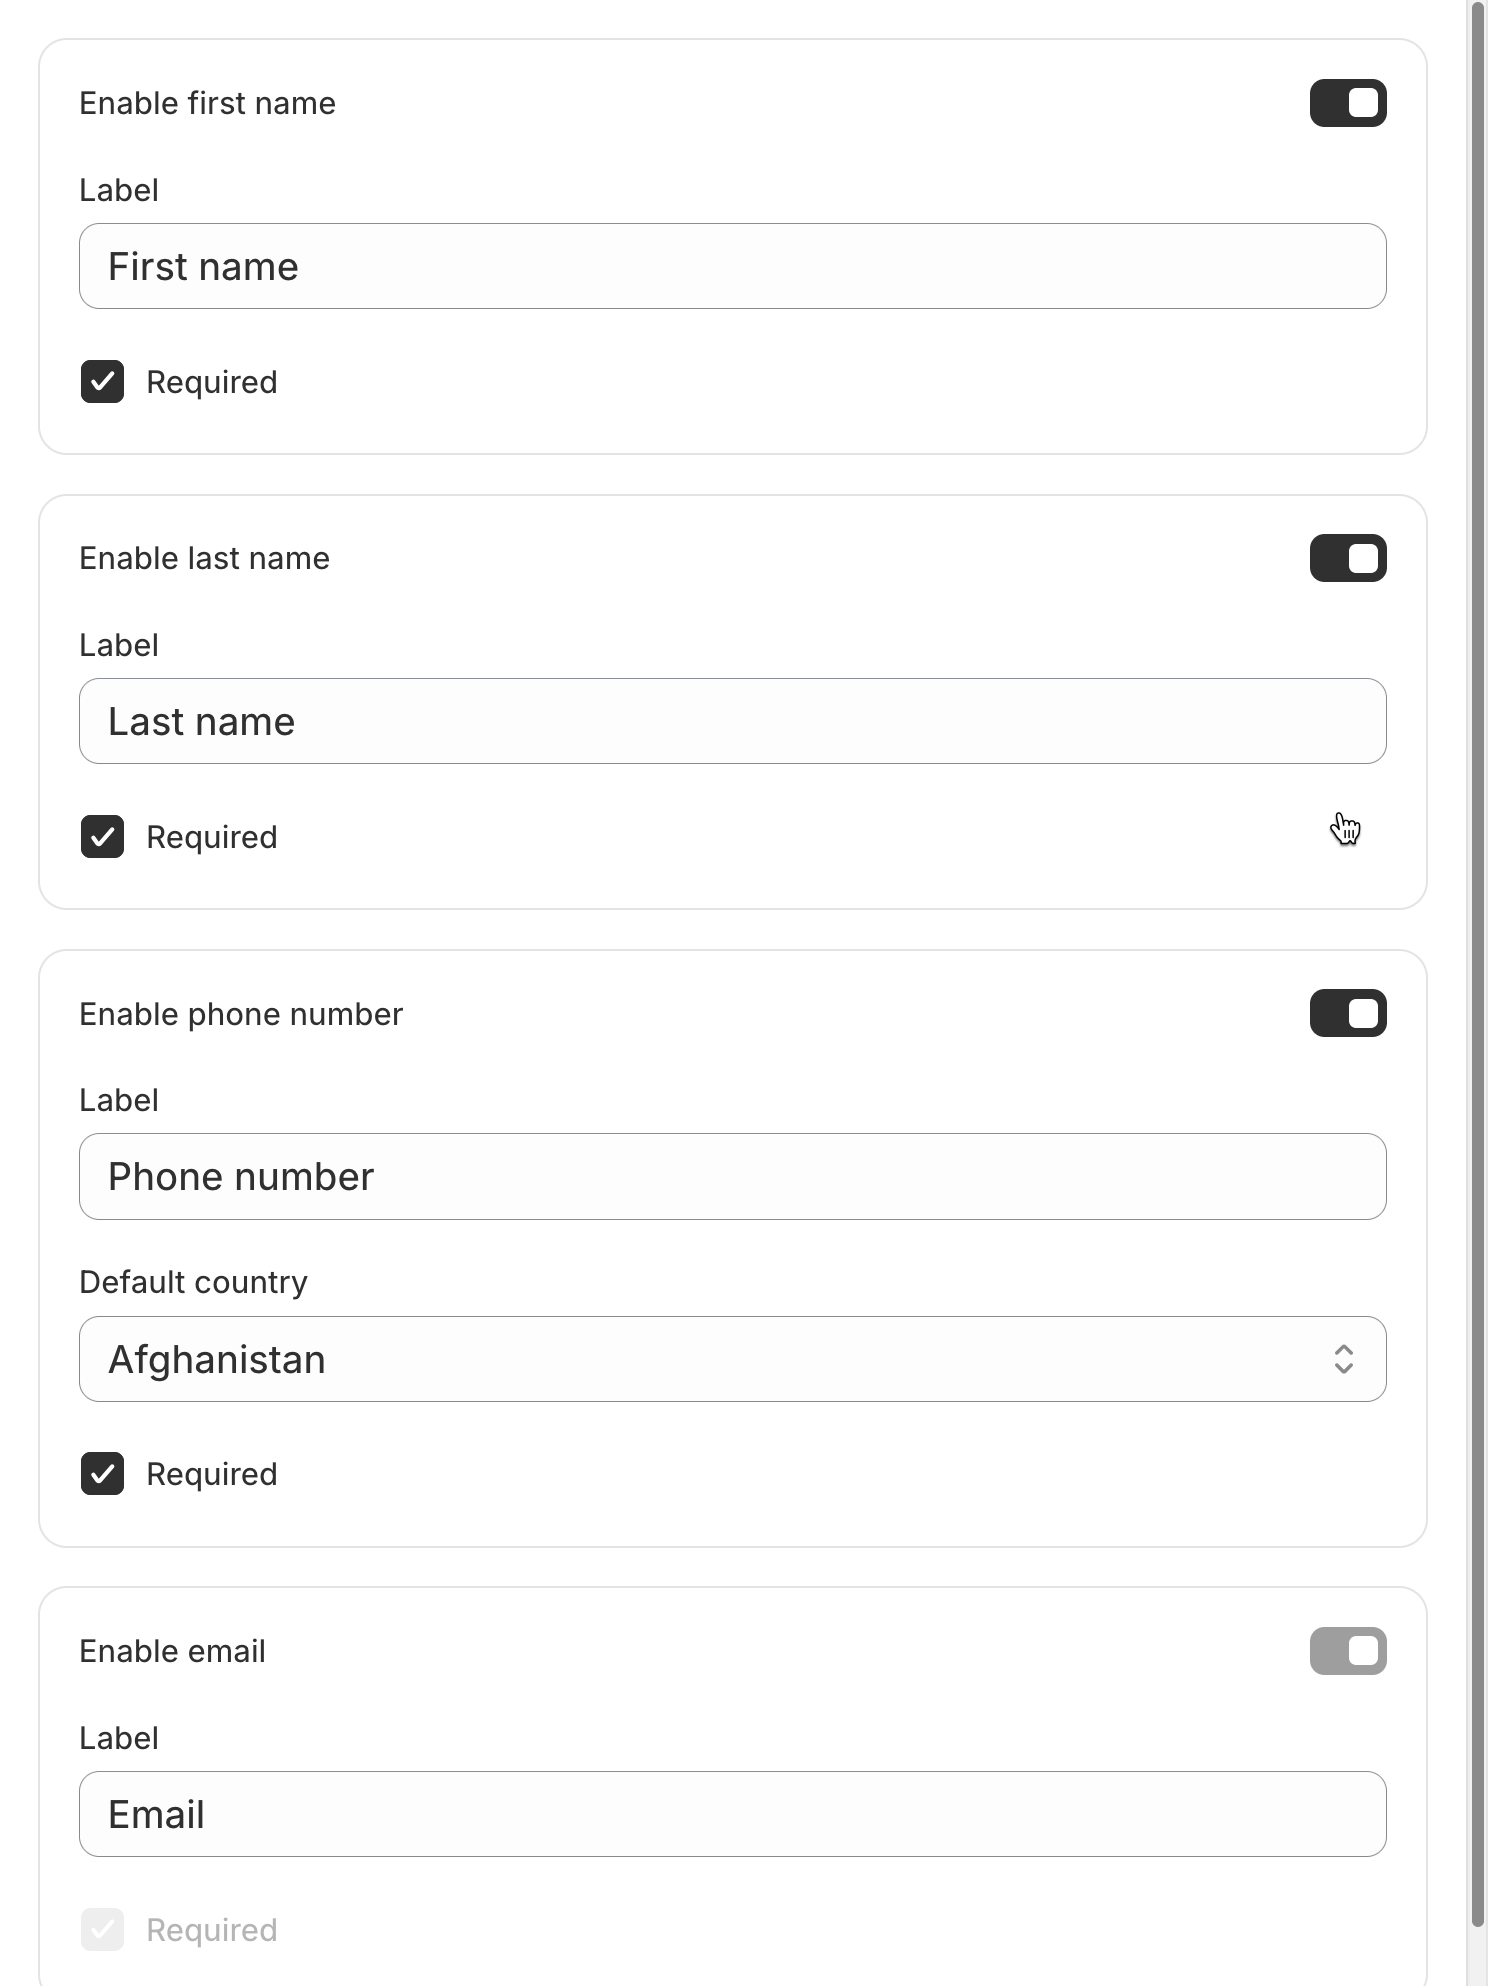The width and height of the screenshot is (1488, 1986).
Task: Click the "Default country" field caption
Action: 193,1282
